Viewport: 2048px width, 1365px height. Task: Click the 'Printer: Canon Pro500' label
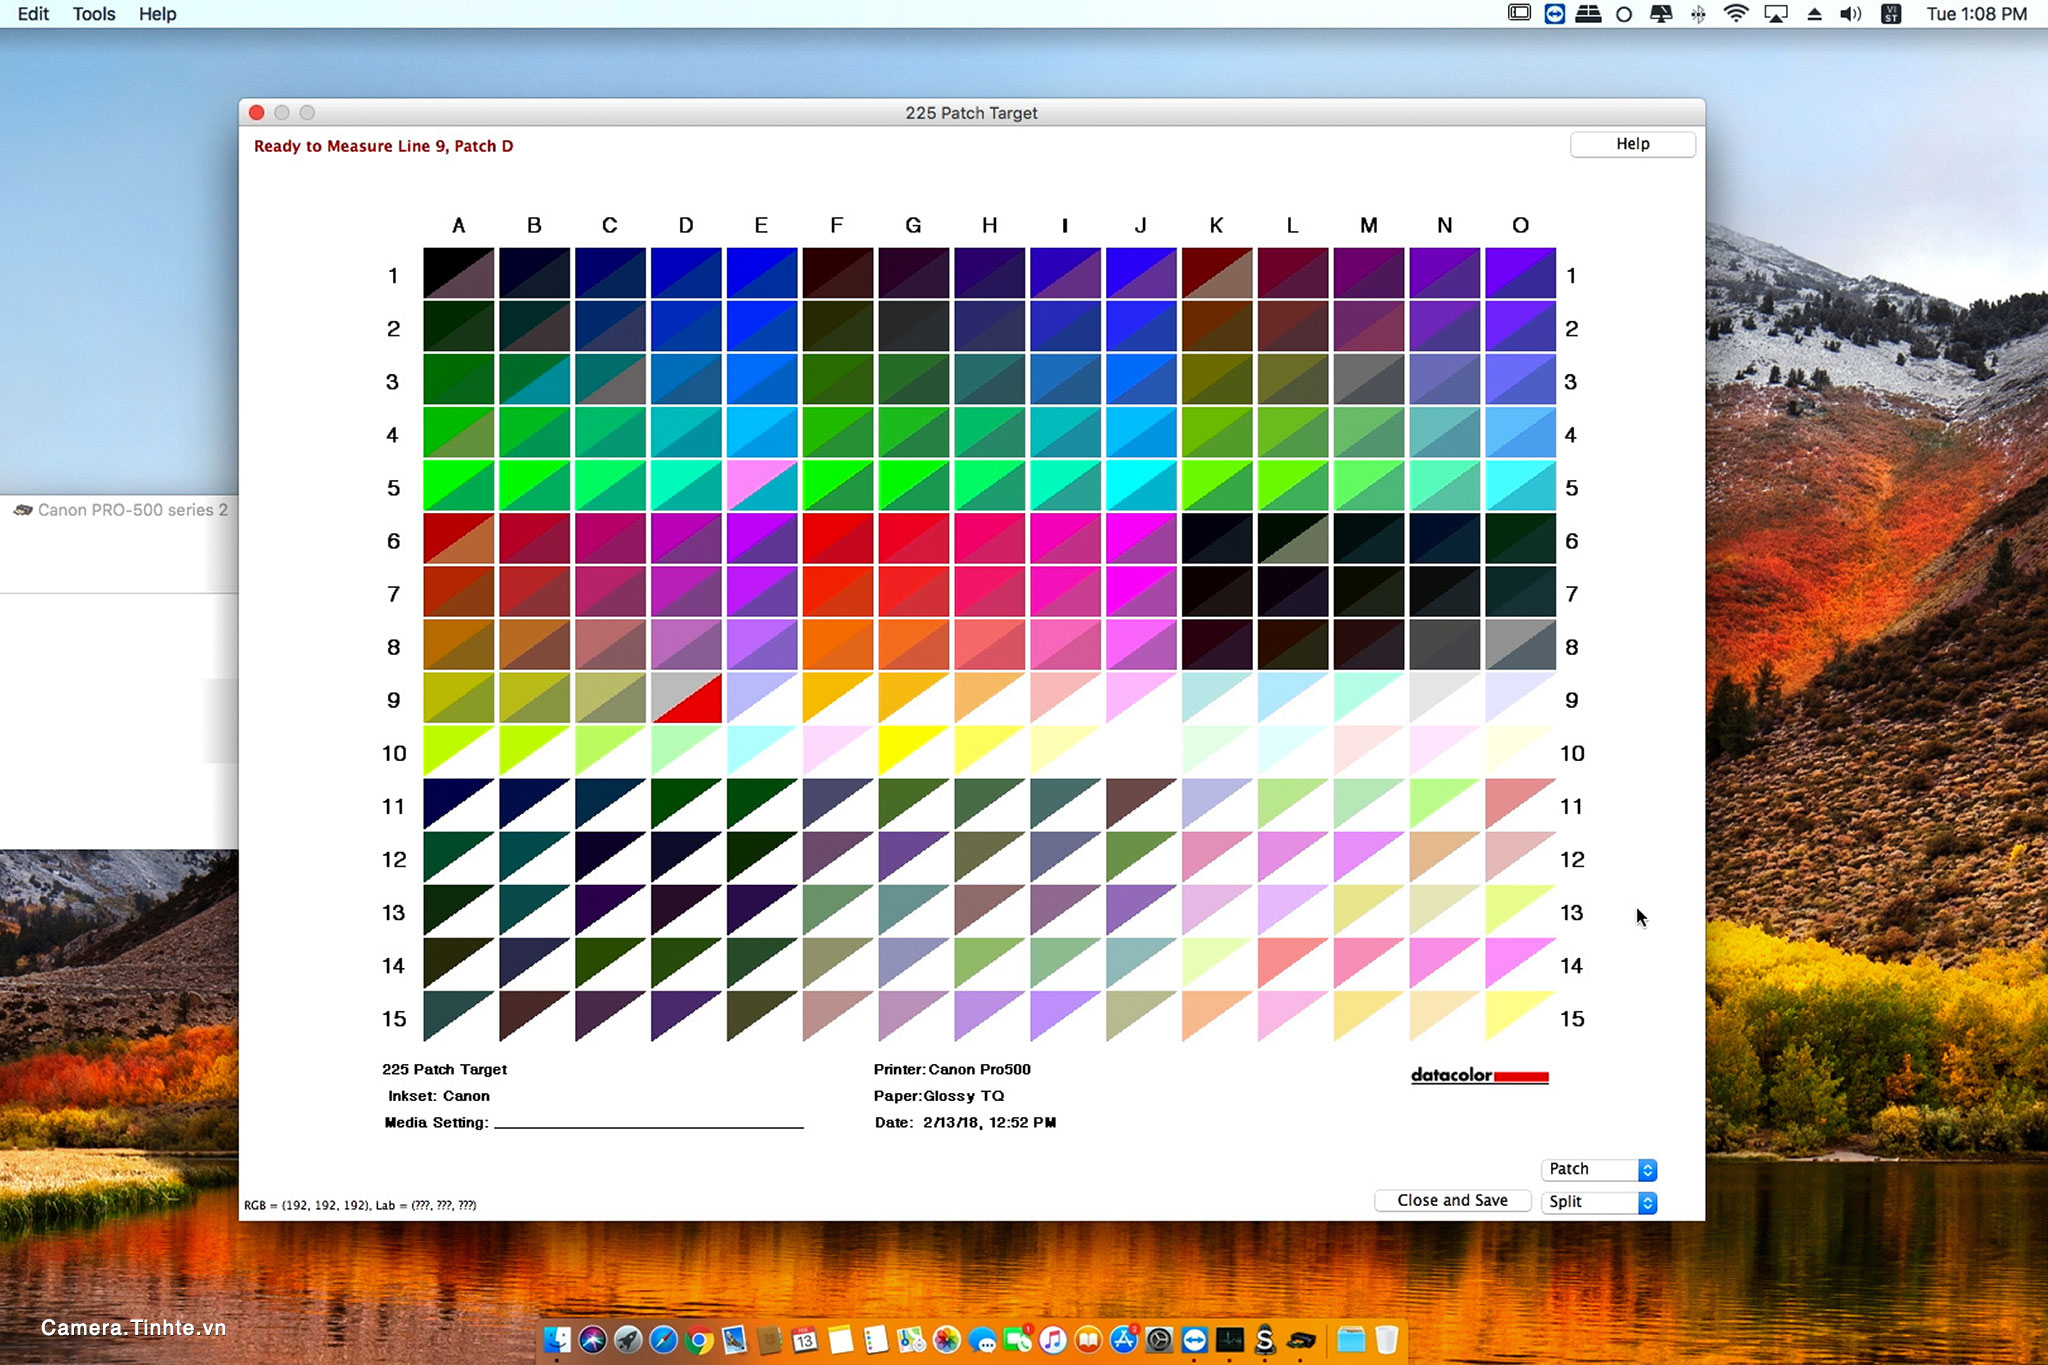[x=952, y=1069]
